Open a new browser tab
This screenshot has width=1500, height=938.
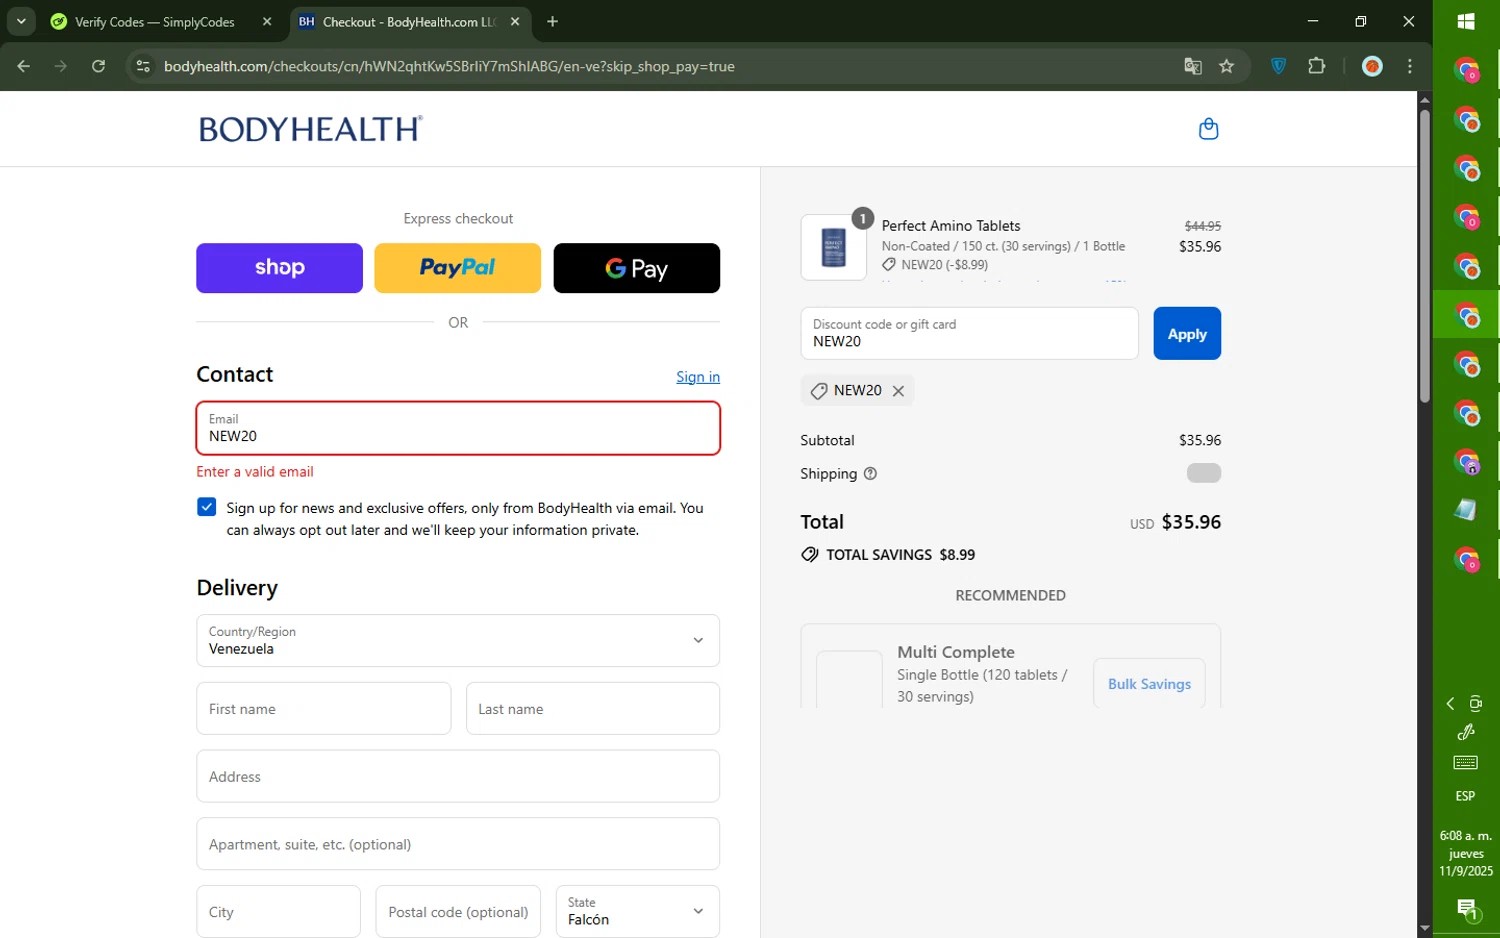[x=553, y=21]
